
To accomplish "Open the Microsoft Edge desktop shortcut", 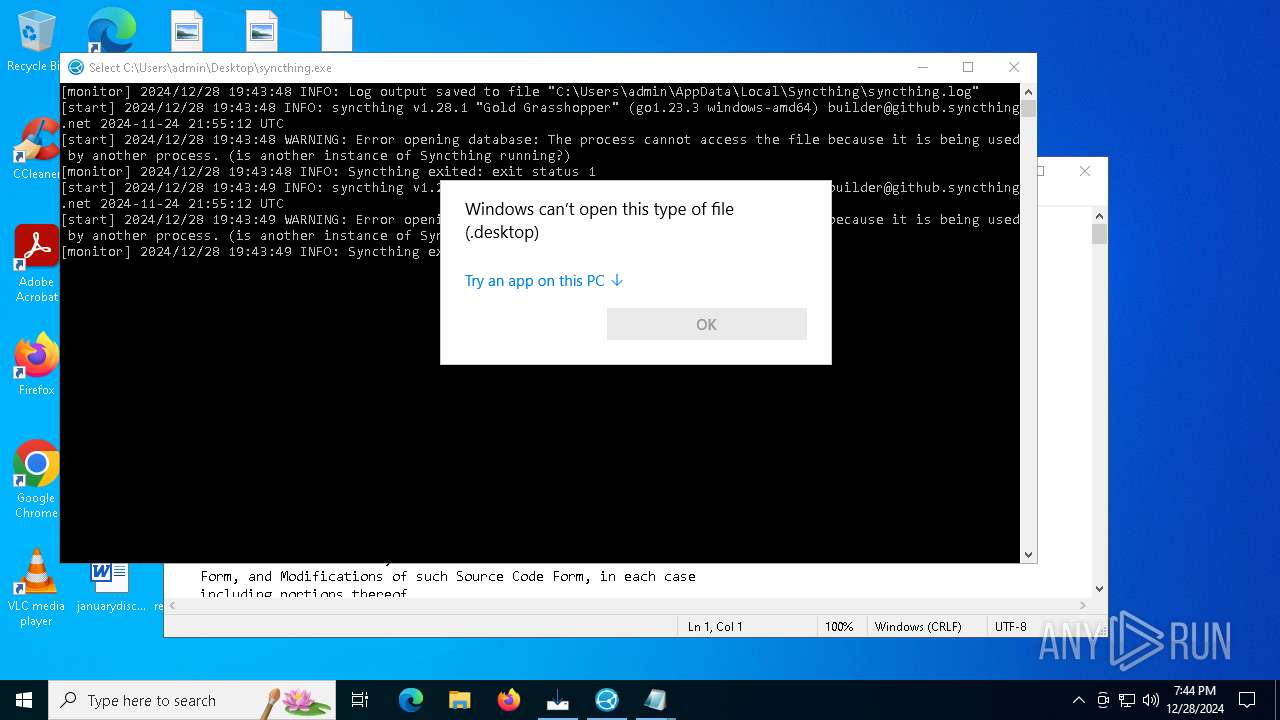I will coord(111,30).
